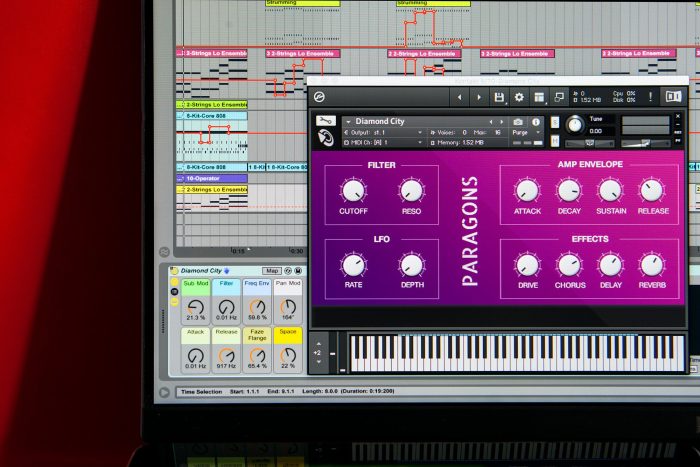This screenshot has height=467, width=700.
Task: Open the Kontakt logo menu
Action: tap(319, 96)
